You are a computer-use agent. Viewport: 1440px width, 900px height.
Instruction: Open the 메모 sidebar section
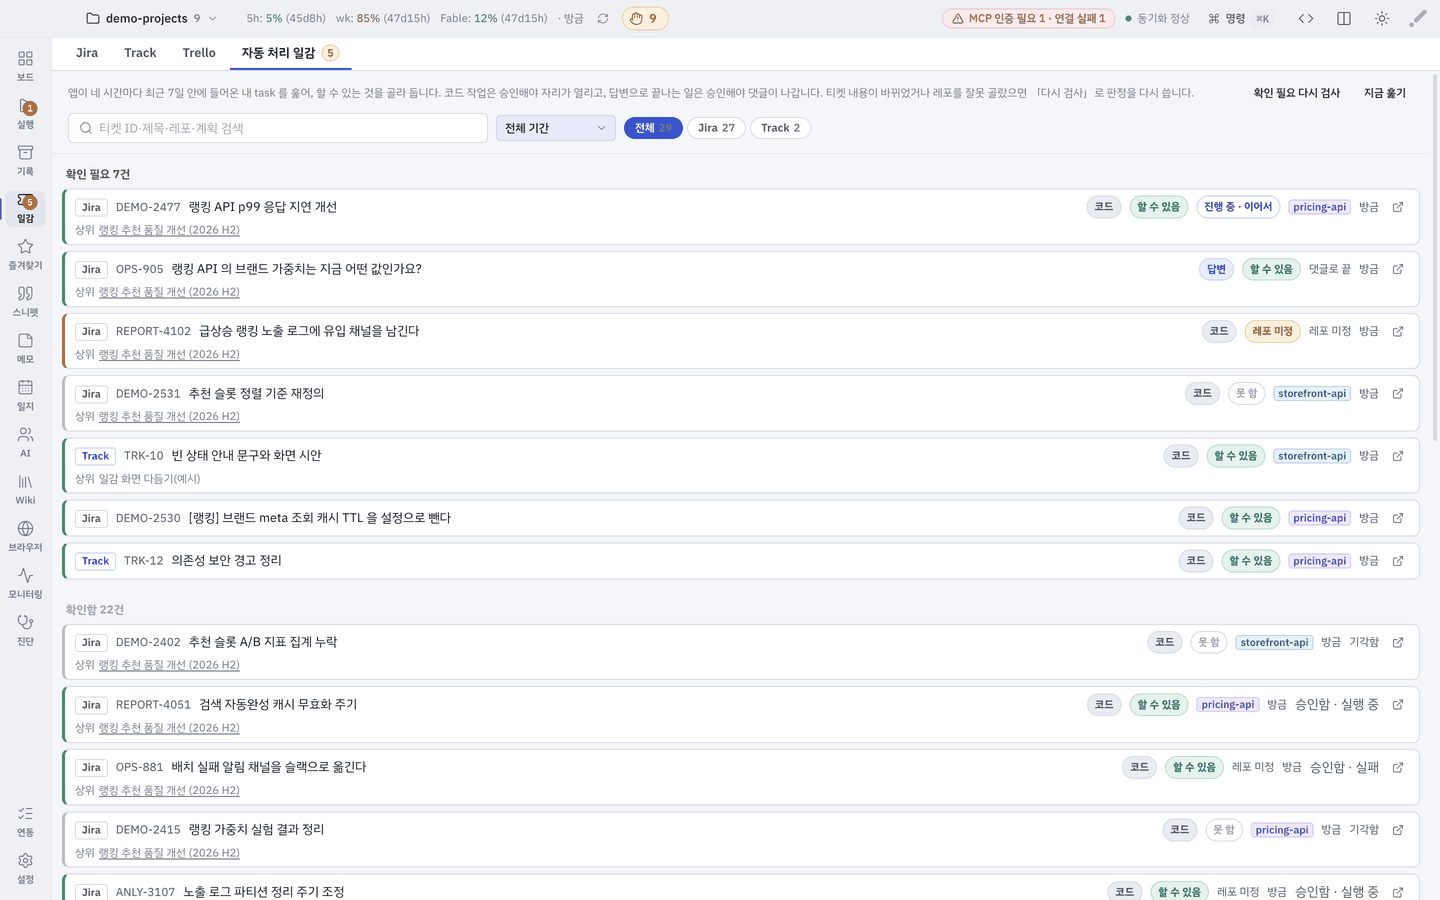pyautogui.click(x=25, y=348)
